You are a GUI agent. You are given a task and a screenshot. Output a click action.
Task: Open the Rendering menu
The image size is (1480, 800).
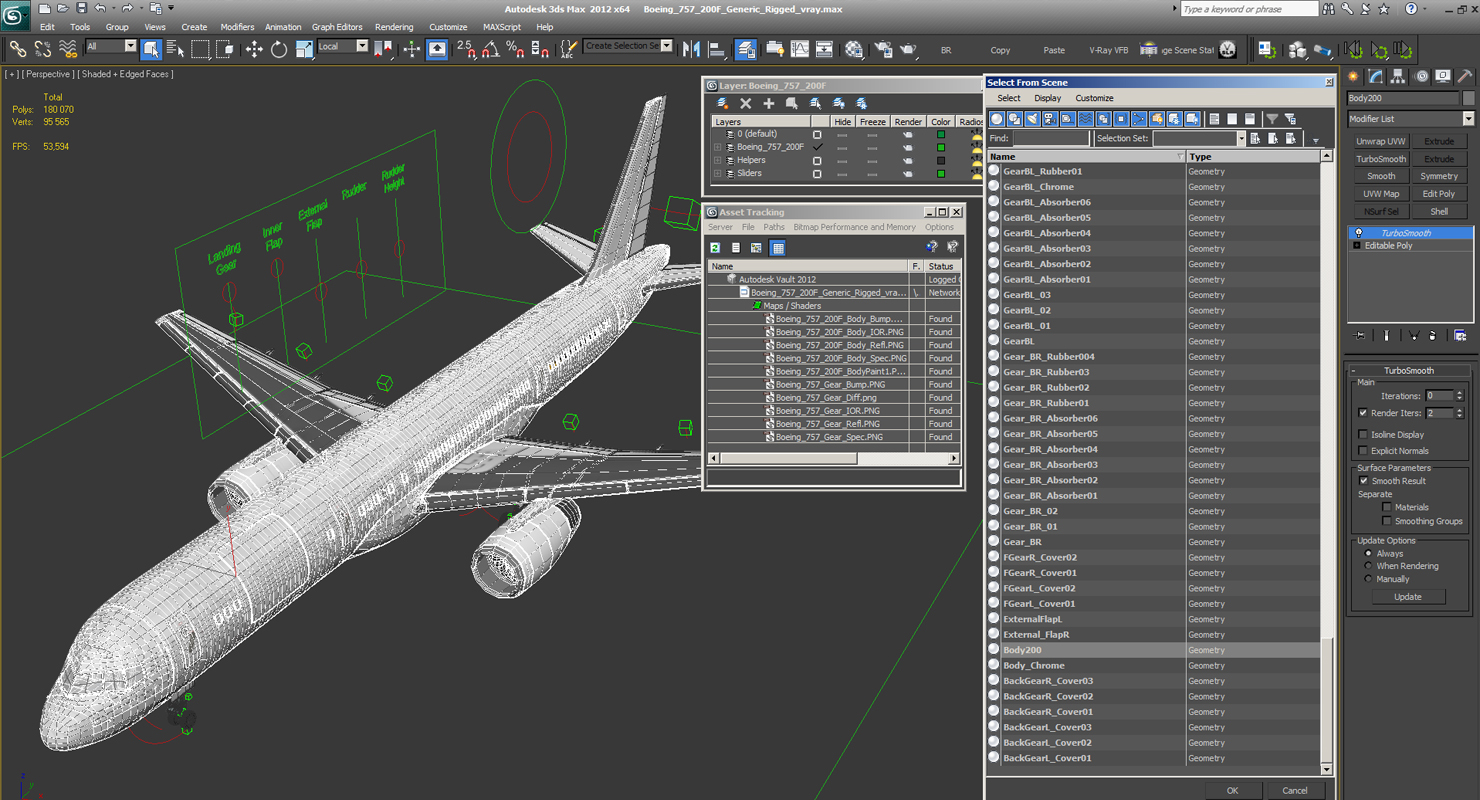pyautogui.click(x=394, y=27)
